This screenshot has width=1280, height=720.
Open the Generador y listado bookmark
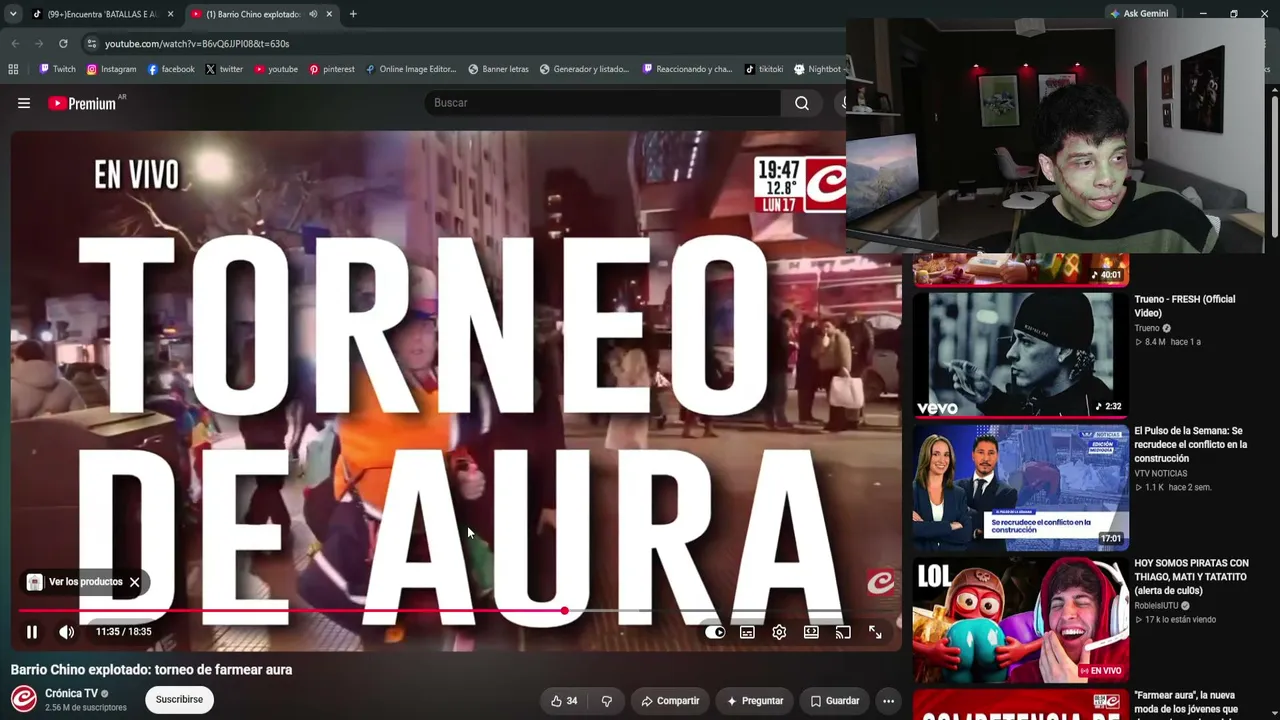(584, 69)
